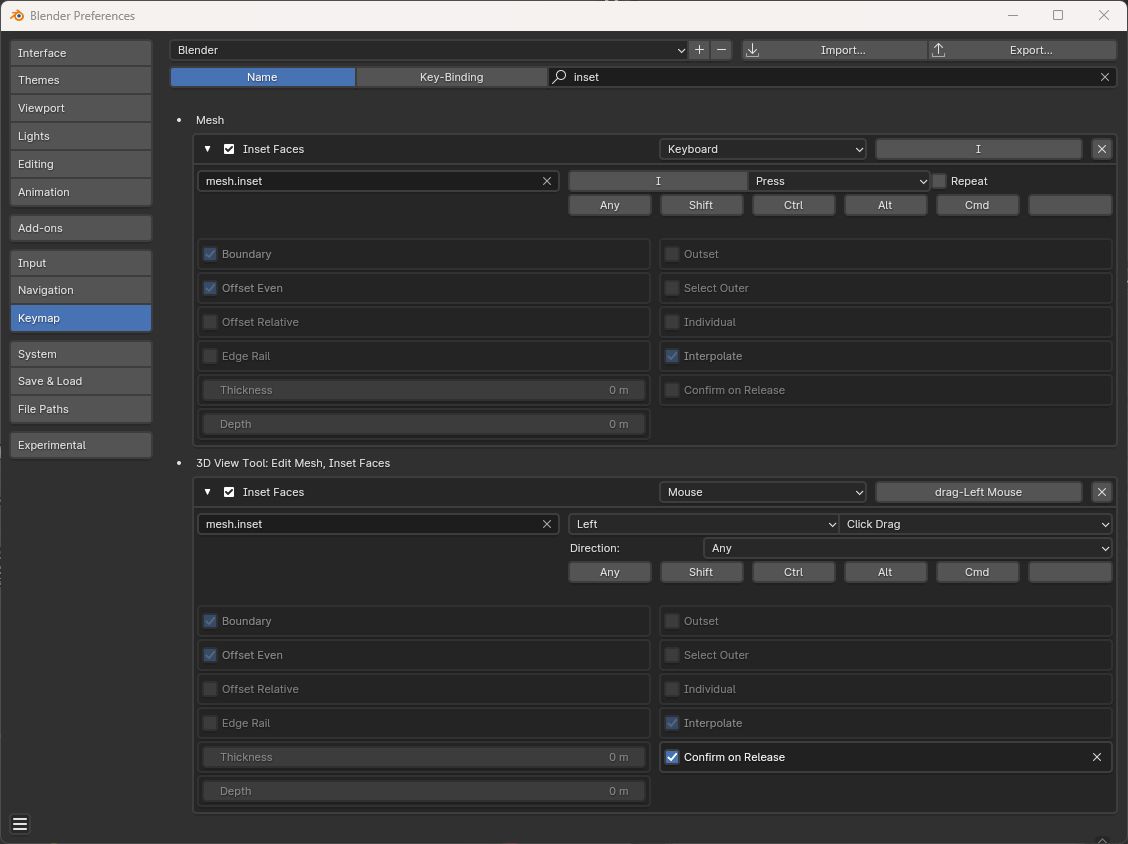Screen dimensions: 1128x844
Task: Open the Save & Load preferences section
Action: pyautogui.click(x=81, y=381)
